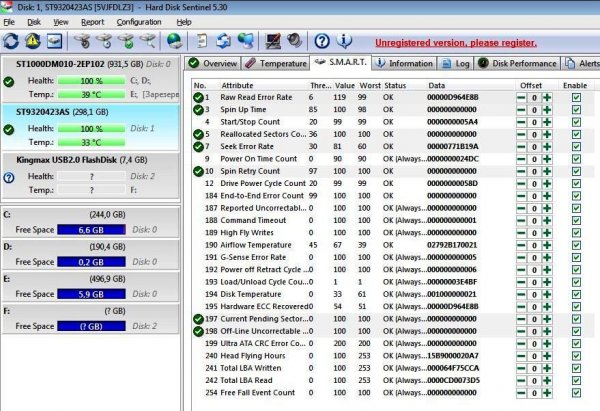Click the globe icon in the toolbar

point(175,41)
